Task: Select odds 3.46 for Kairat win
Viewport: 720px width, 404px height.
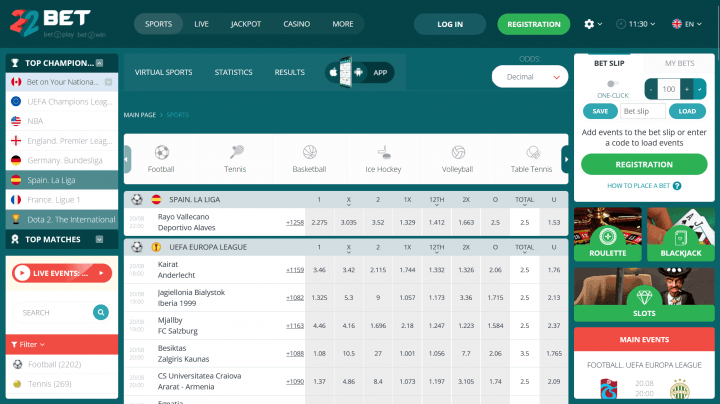Action: click(x=319, y=270)
